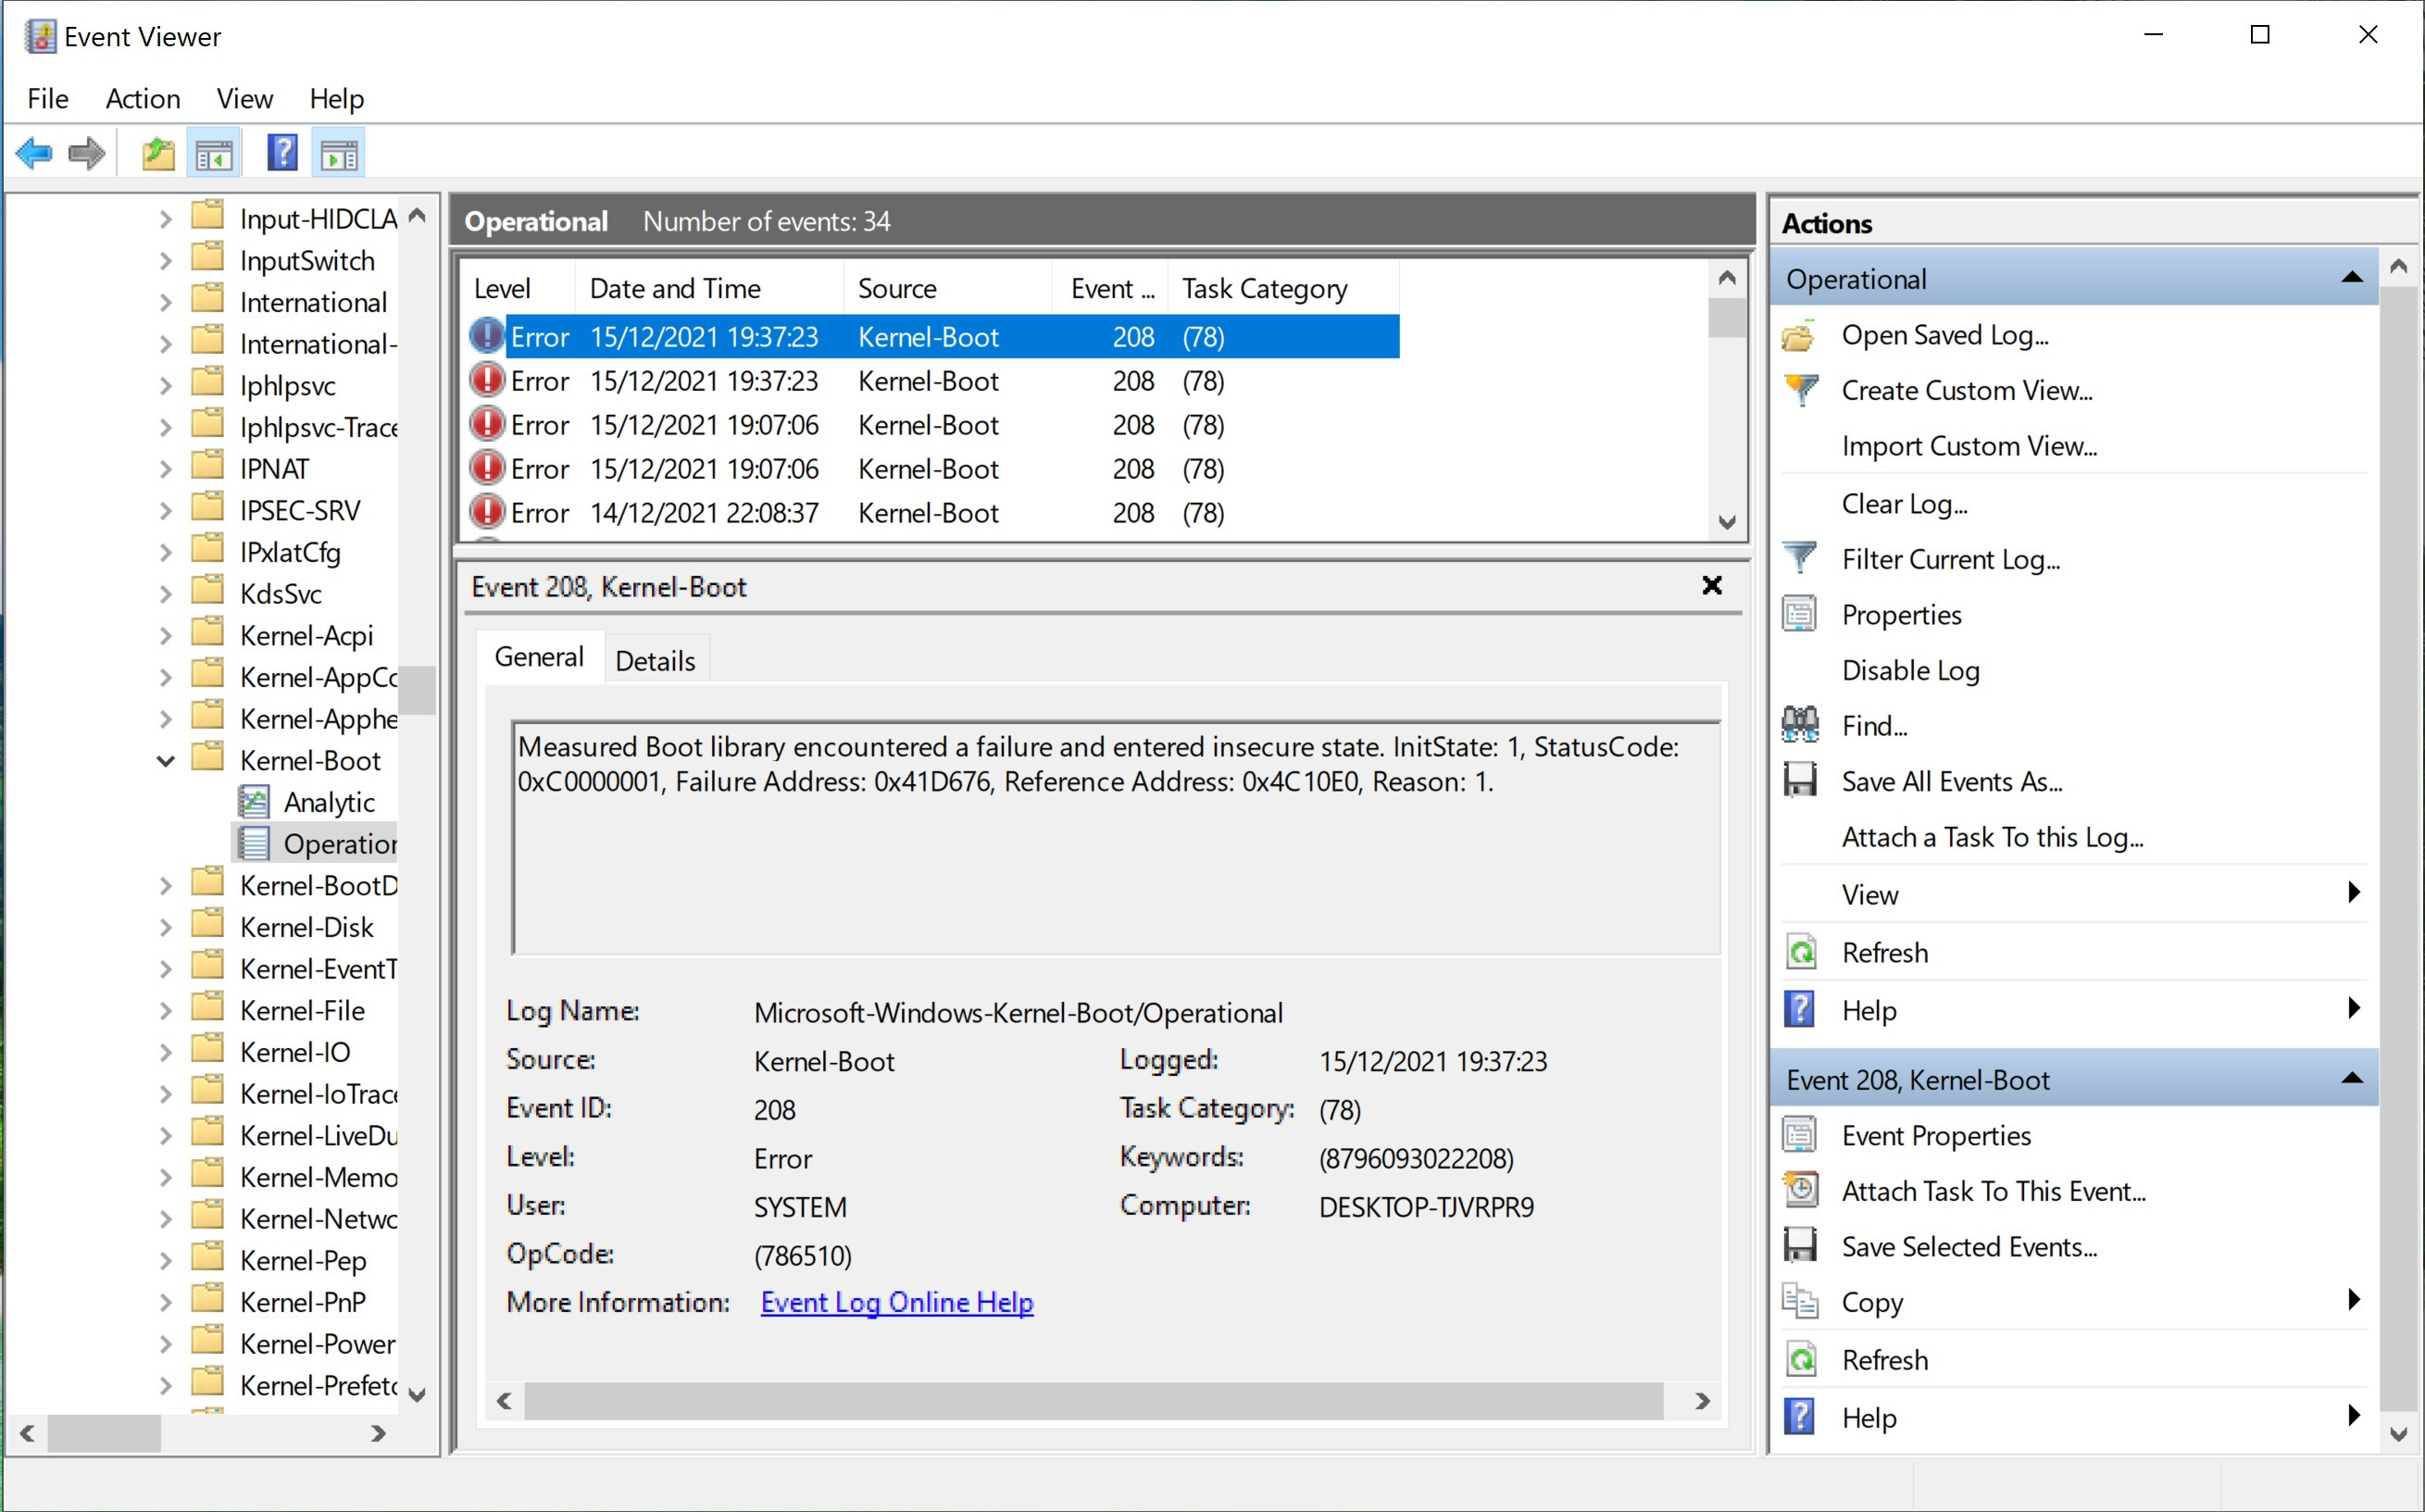Image resolution: width=2425 pixels, height=1512 pixels.
Task: Collapse the Operational actions section header
Action: (x=2351, y=279)
